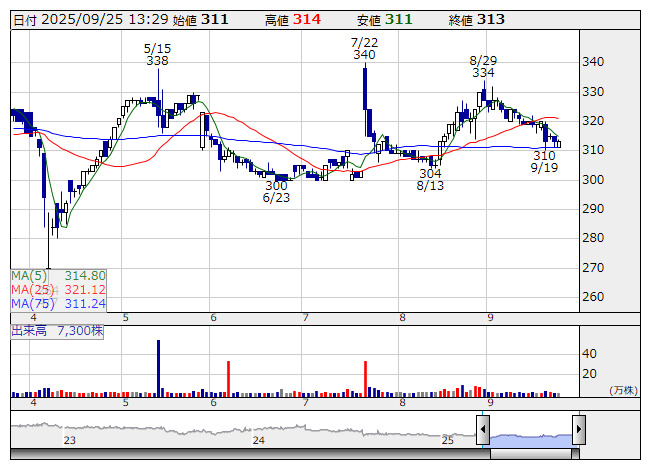Click the right range handle in the overview
This screenshot has height=470, width=653.
click(x=578, y=431)
